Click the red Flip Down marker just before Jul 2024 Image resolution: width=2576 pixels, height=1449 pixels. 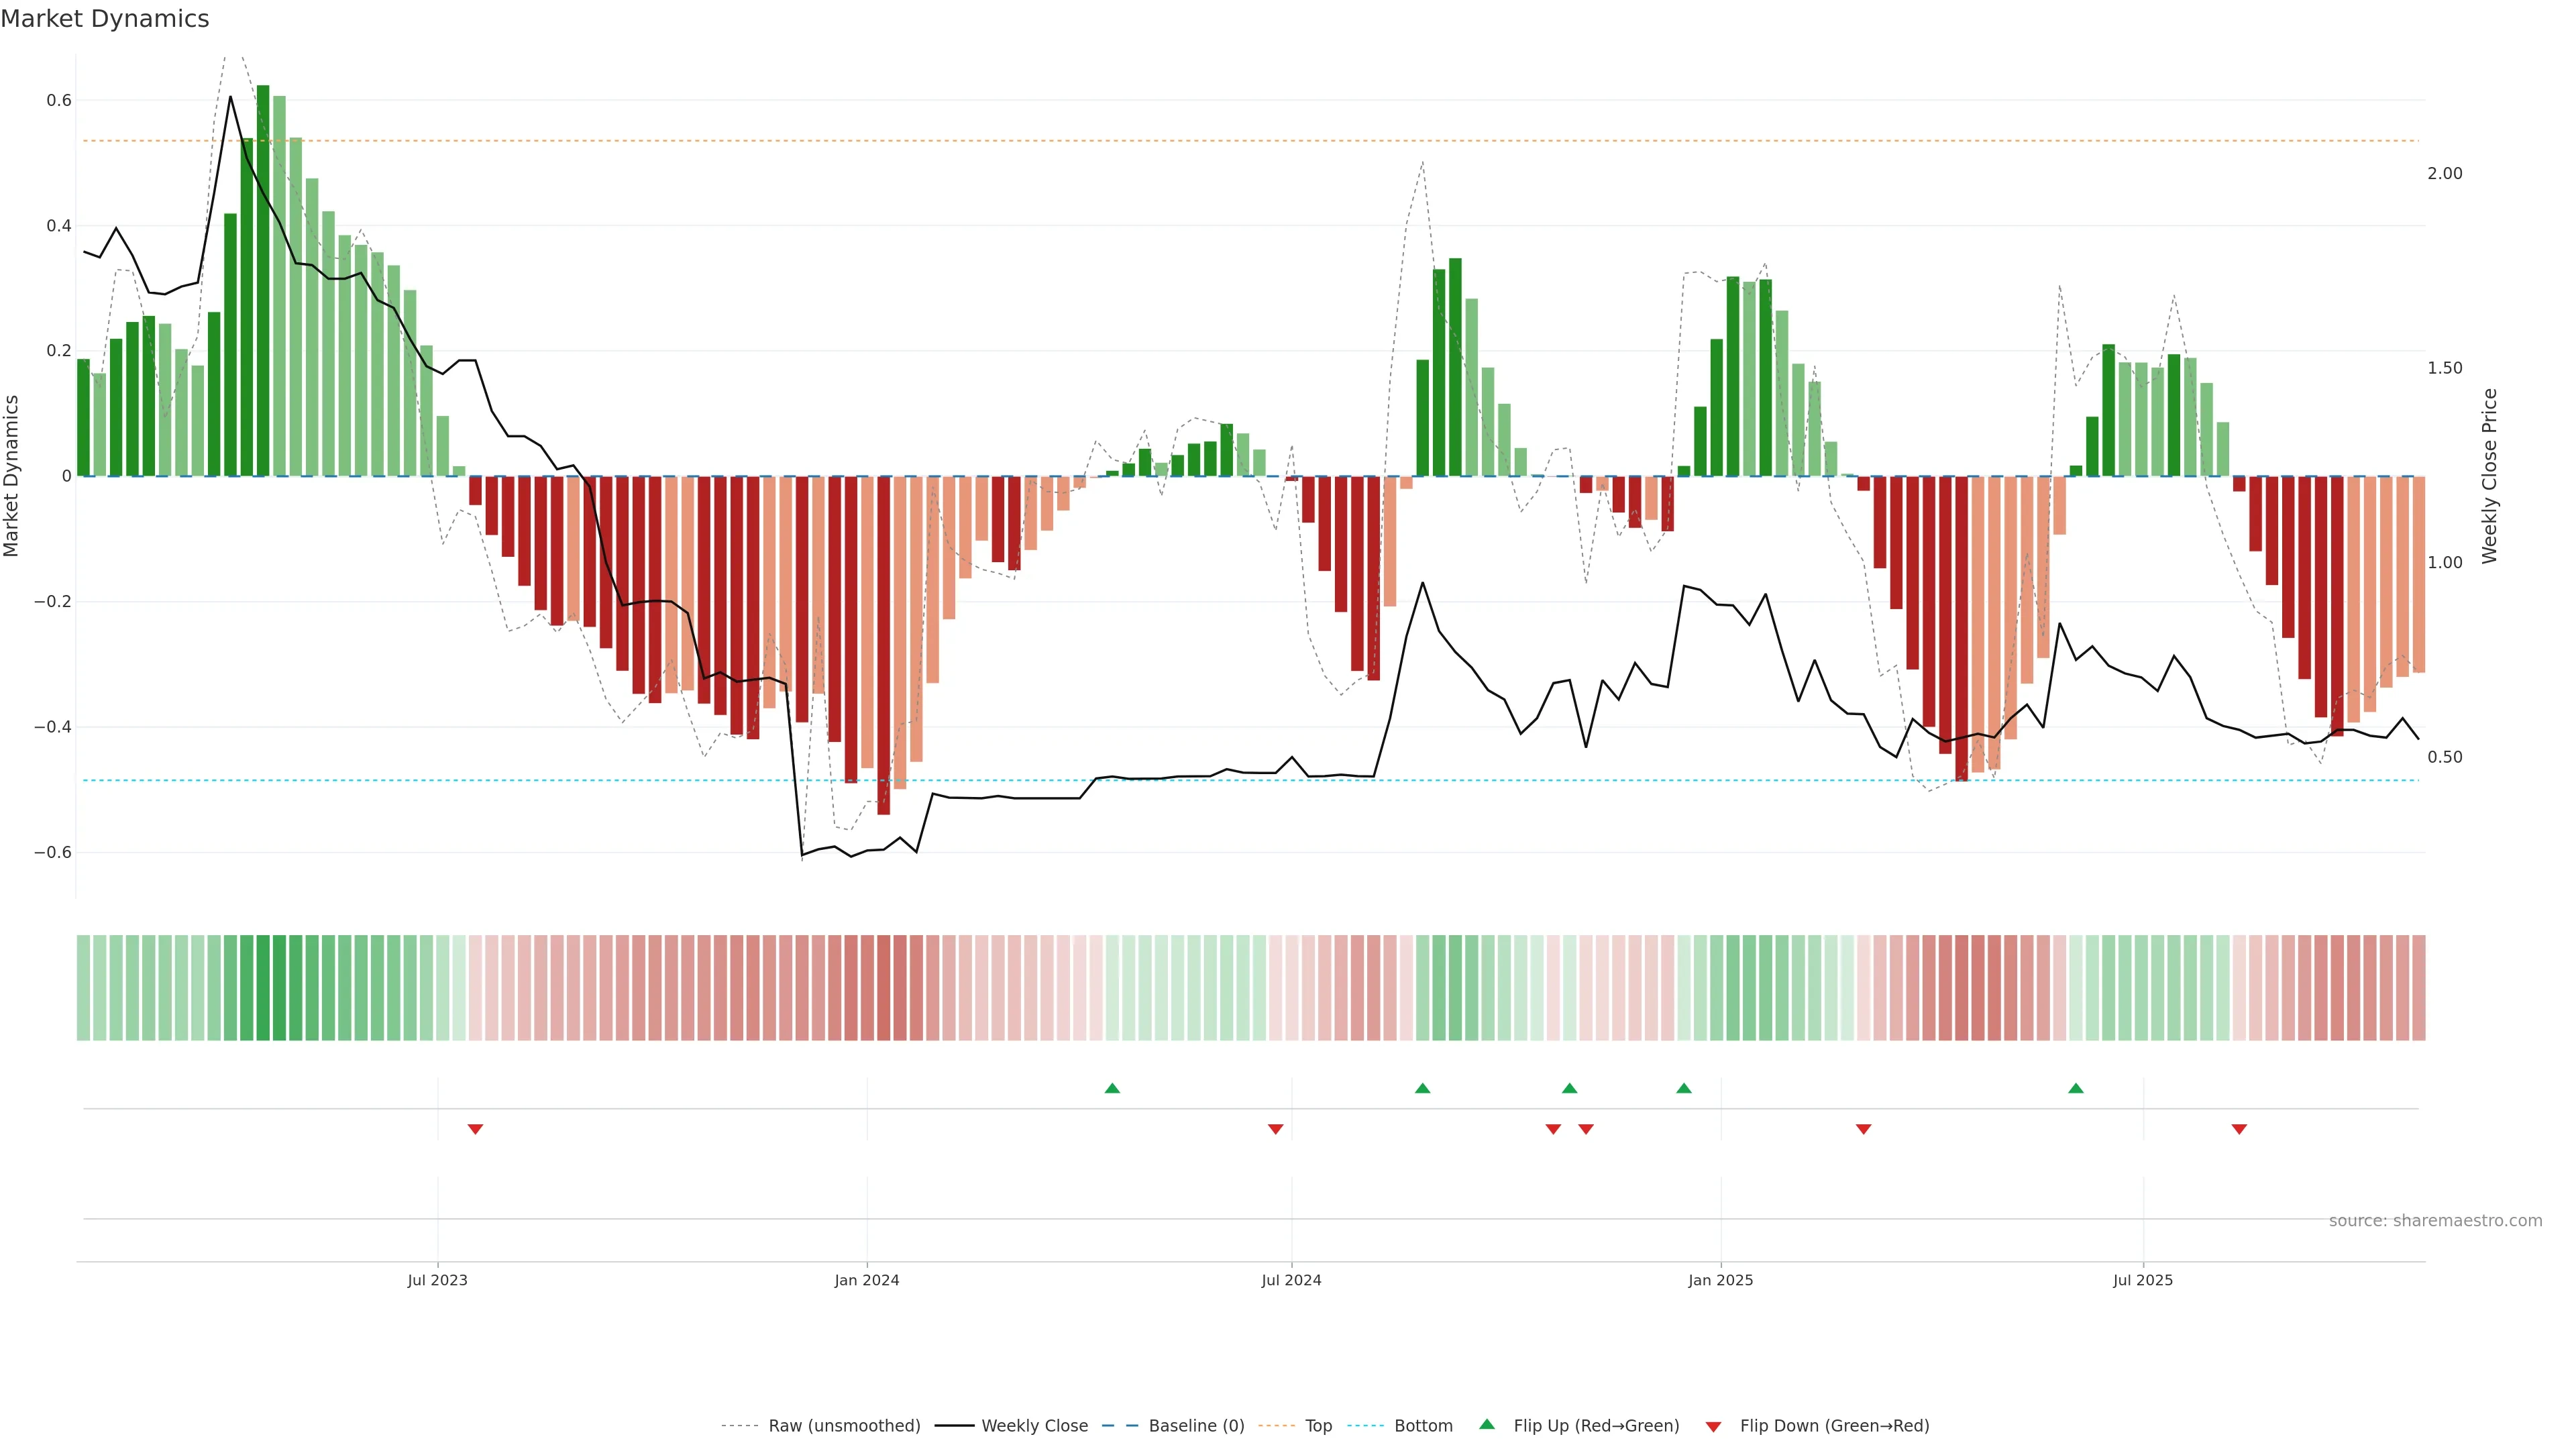(1275, 1129)
